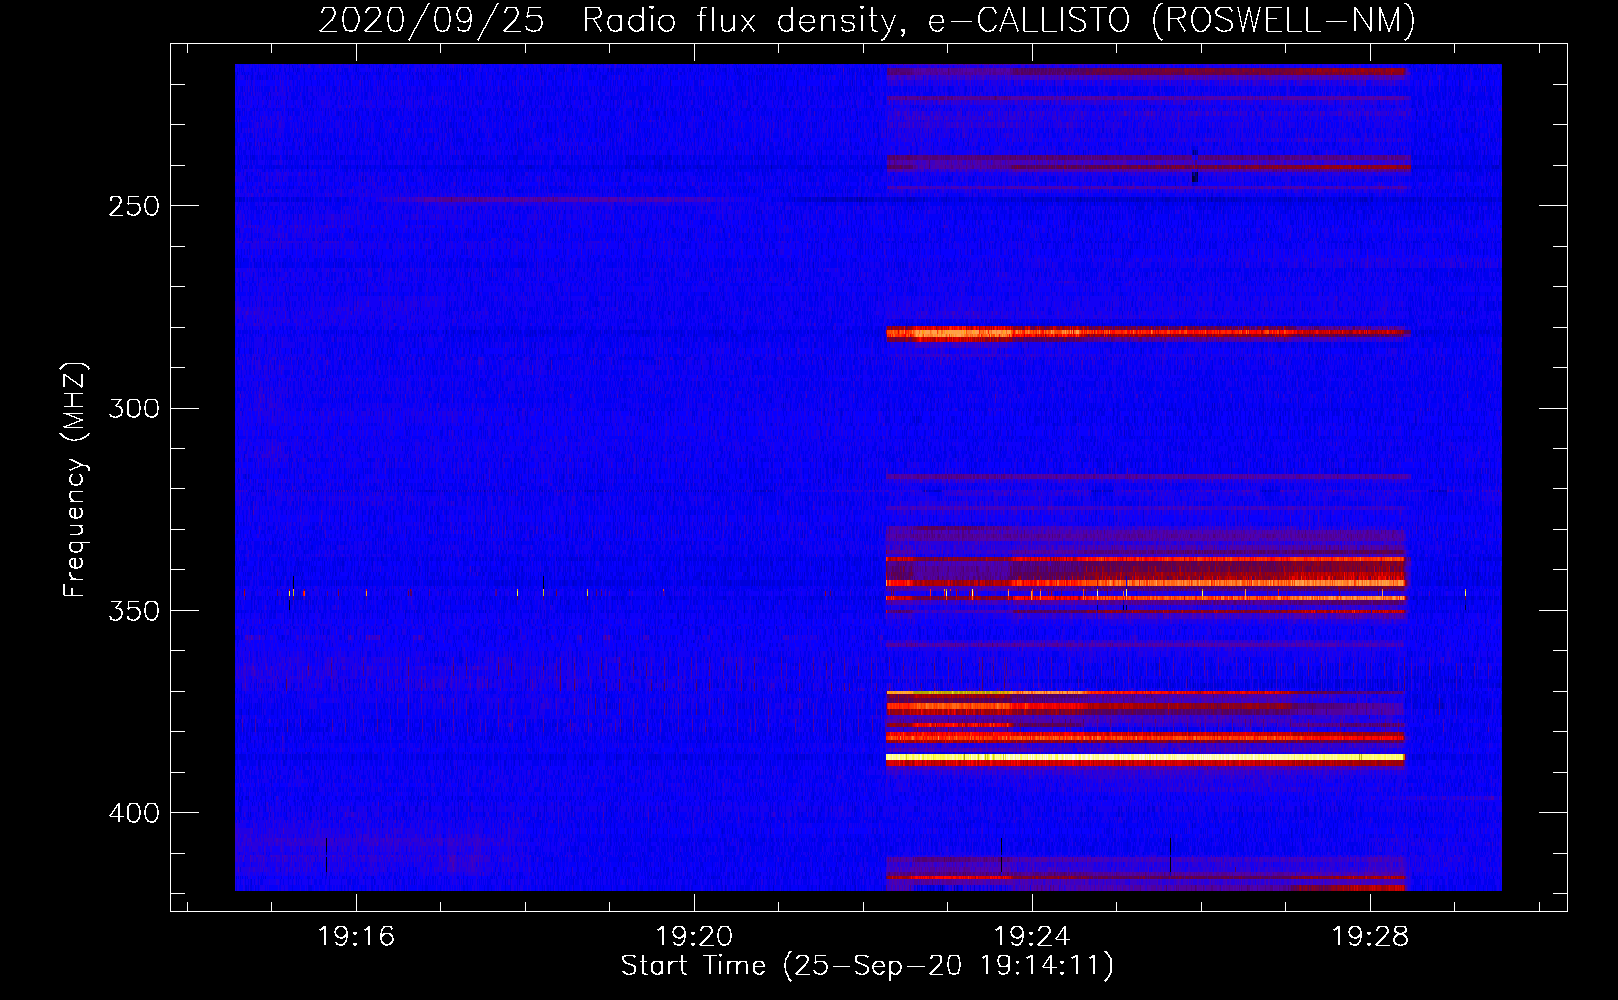The width and height of the screenshot is (1618, 1000).
Task: Click the bright band near 282 MHz
Action: coord(1147,333)
